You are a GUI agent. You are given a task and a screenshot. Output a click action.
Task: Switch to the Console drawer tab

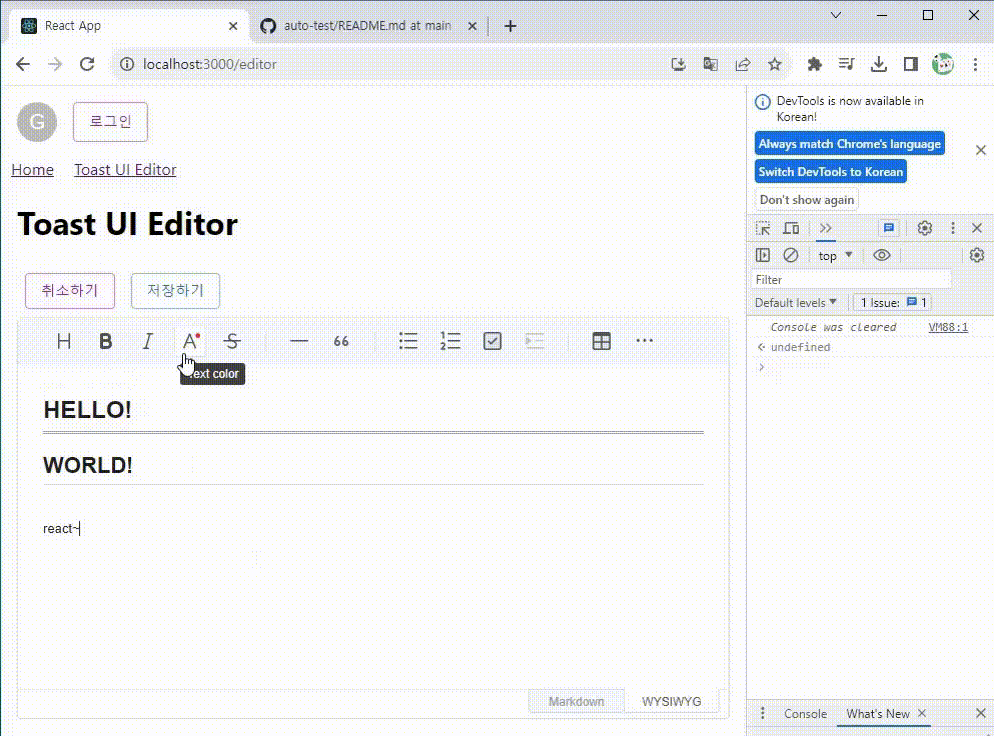tap(805, 714)
